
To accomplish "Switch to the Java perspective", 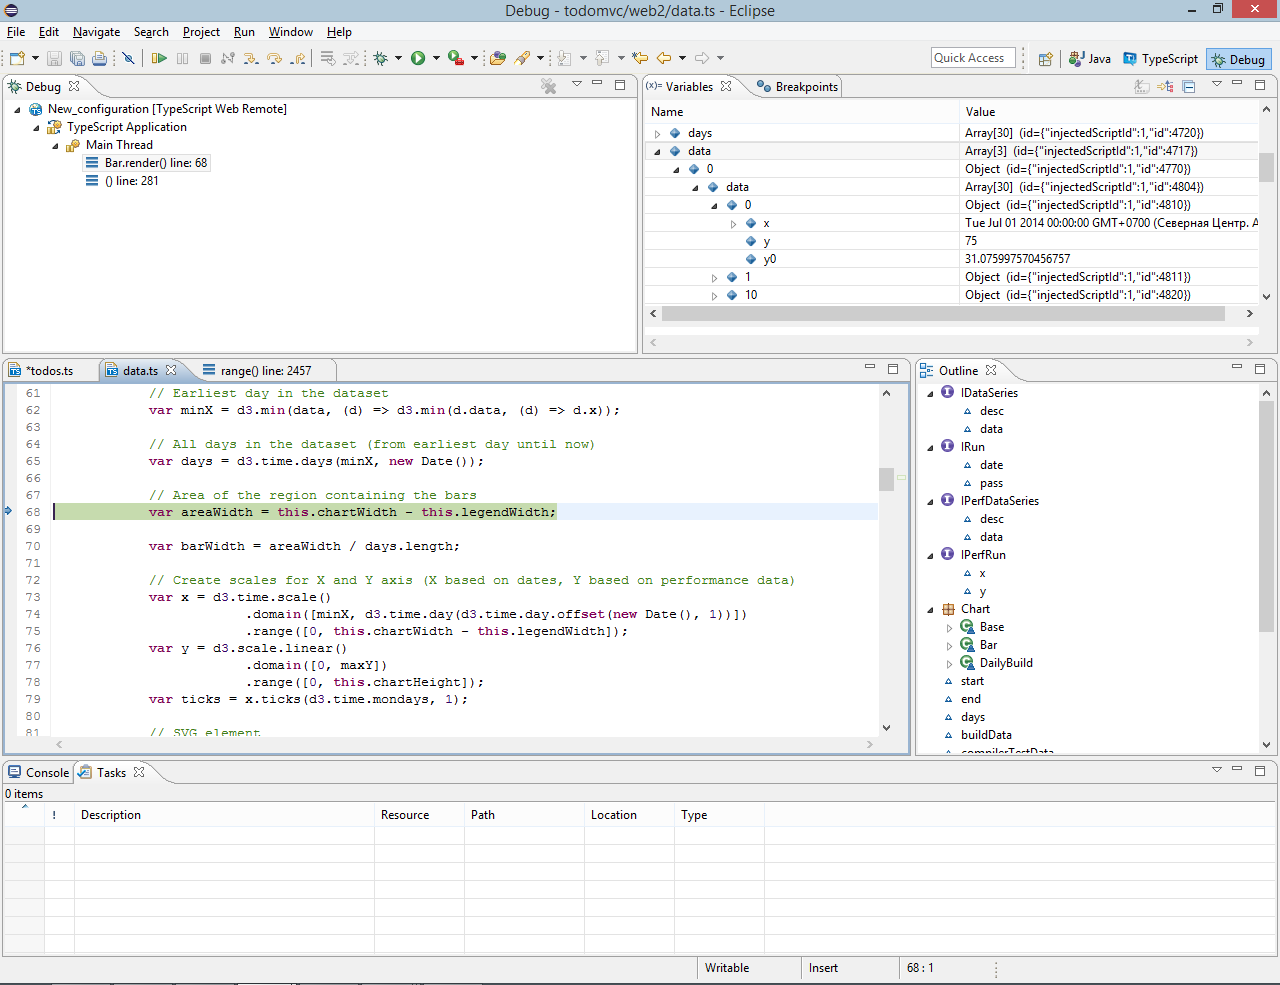I will tap(1090, 59).
